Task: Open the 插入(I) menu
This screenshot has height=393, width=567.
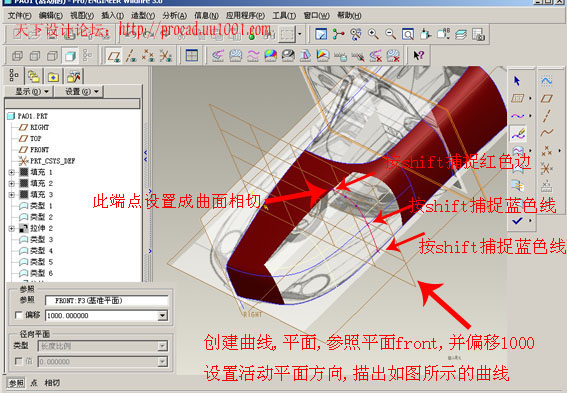Action: tap(112, 16)
